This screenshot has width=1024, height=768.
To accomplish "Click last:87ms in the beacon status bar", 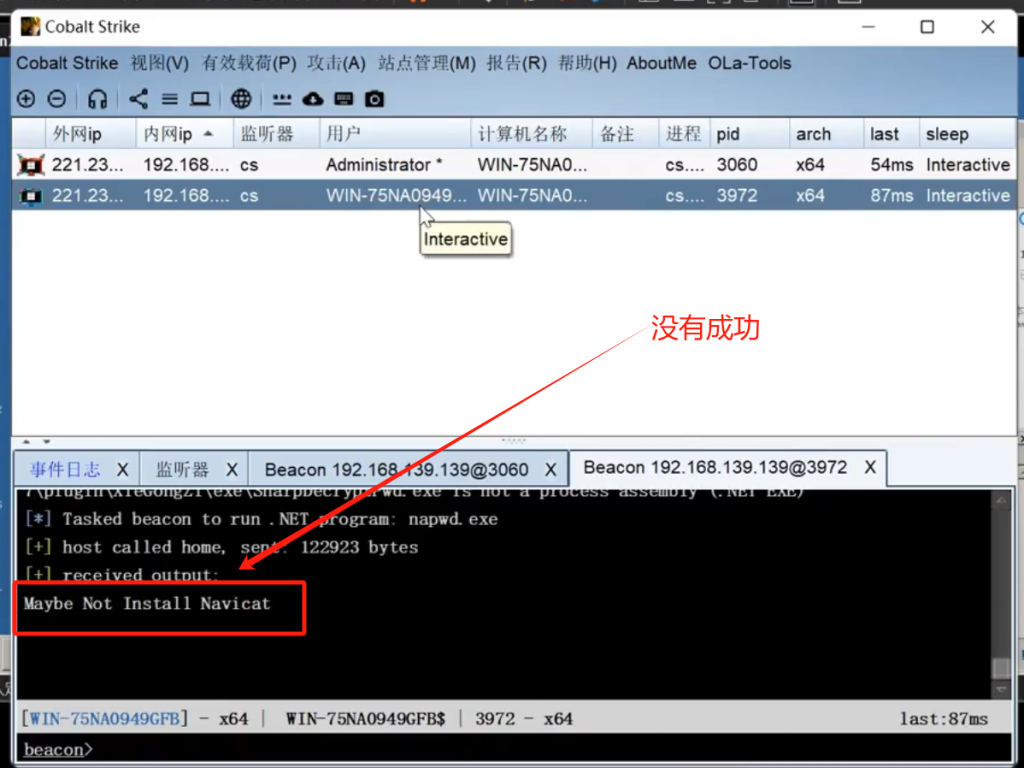I will (944, 719).
